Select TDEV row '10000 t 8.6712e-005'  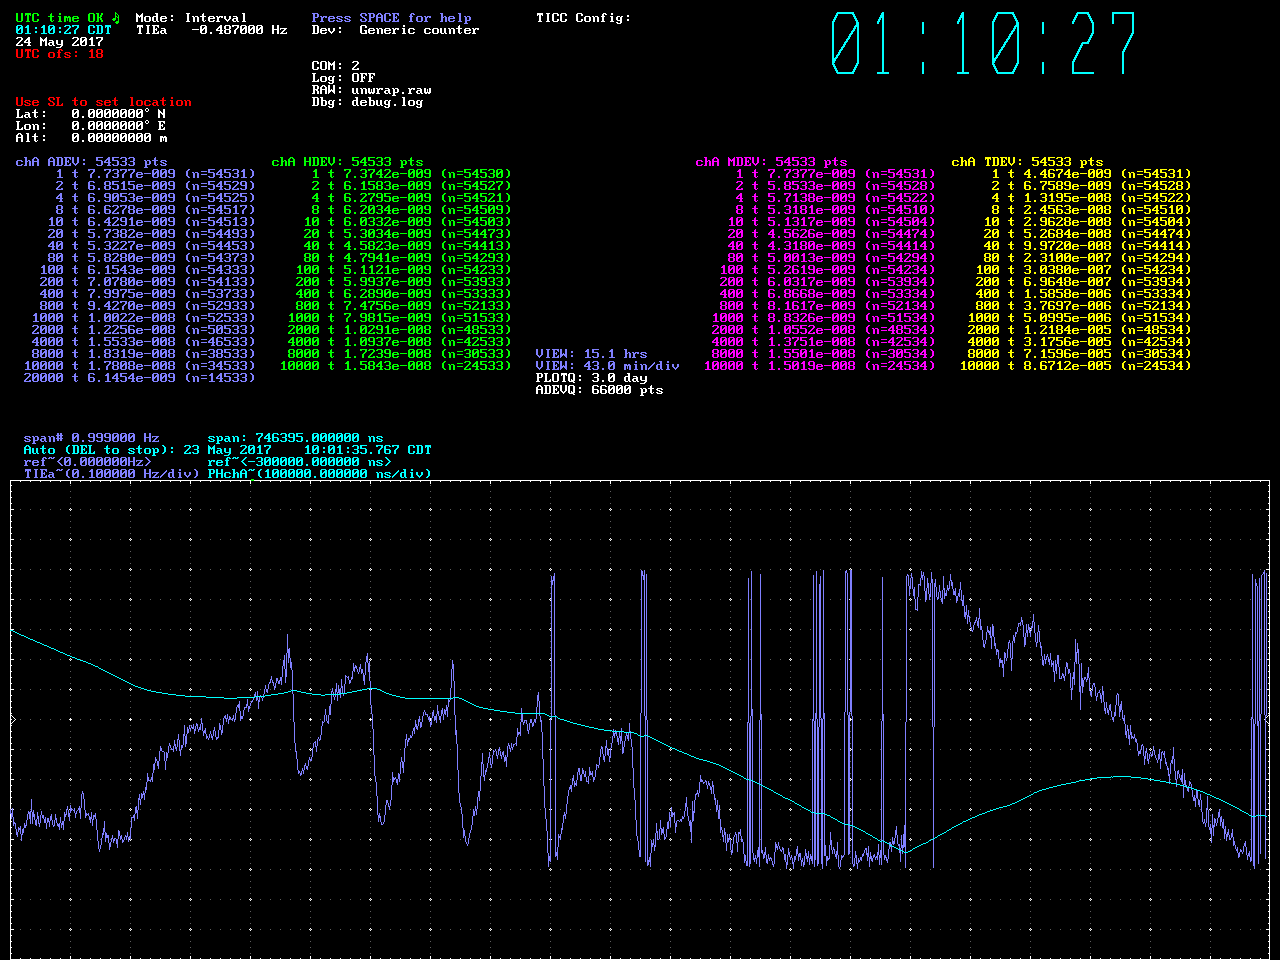pos(1075,366)
